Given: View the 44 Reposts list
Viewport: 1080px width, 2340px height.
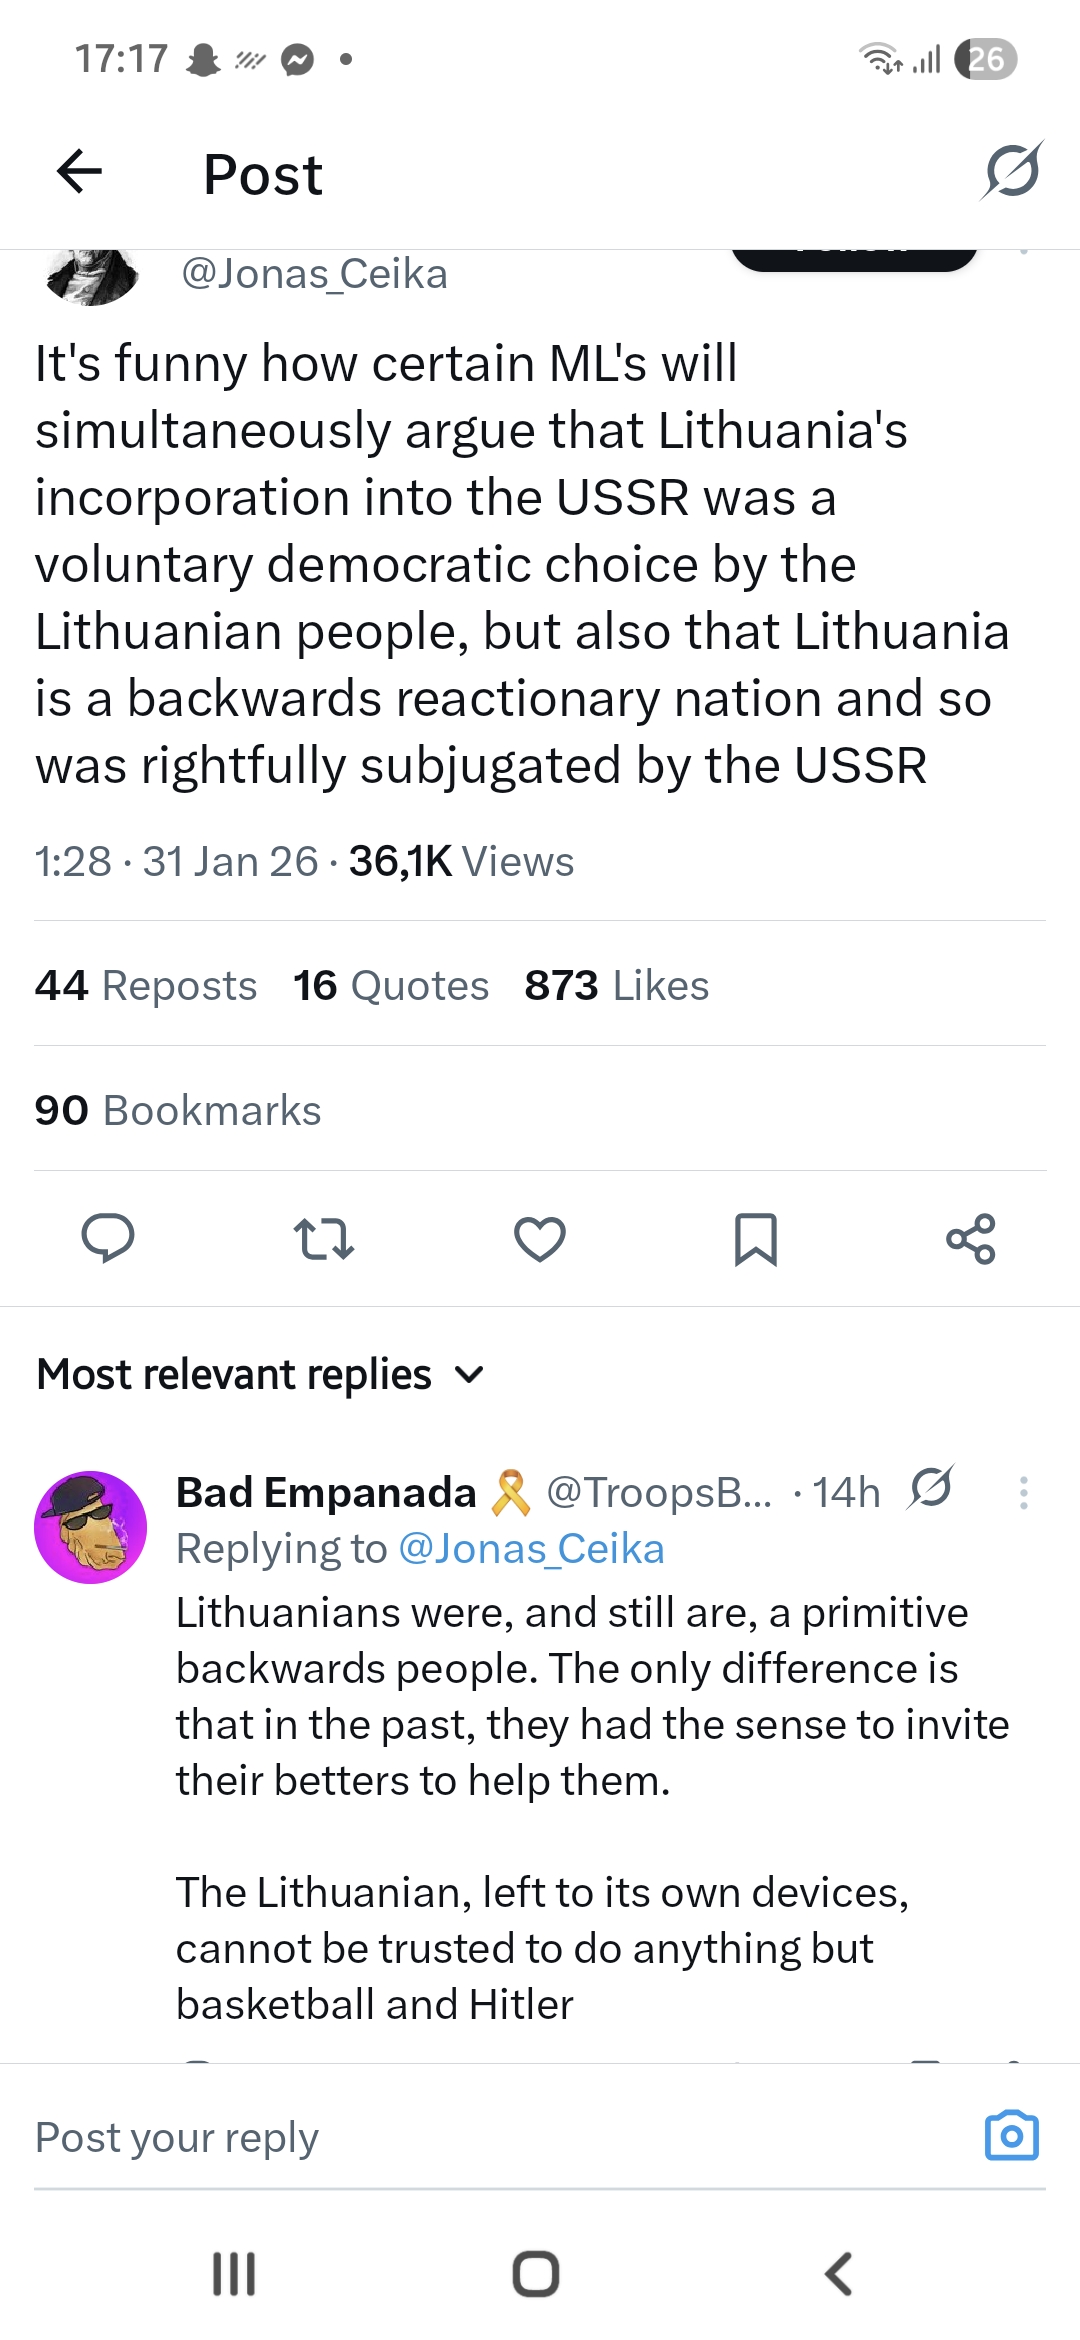Looking at the screenshot, I should (x=146, y=985).
